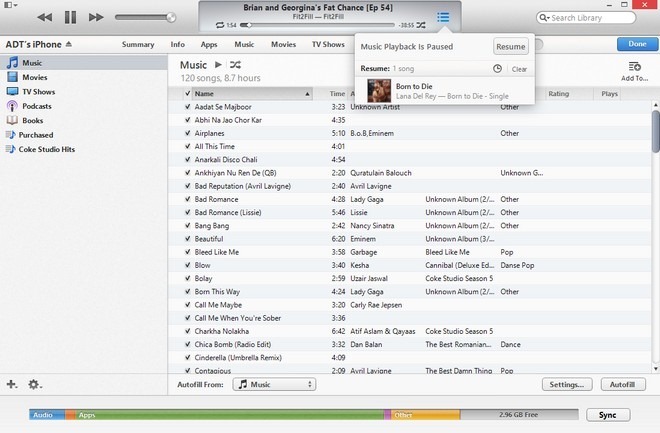Screen dimensions: 660x433
Task: Toggle the check-all column header checkbox
Action: click(187, 93)
